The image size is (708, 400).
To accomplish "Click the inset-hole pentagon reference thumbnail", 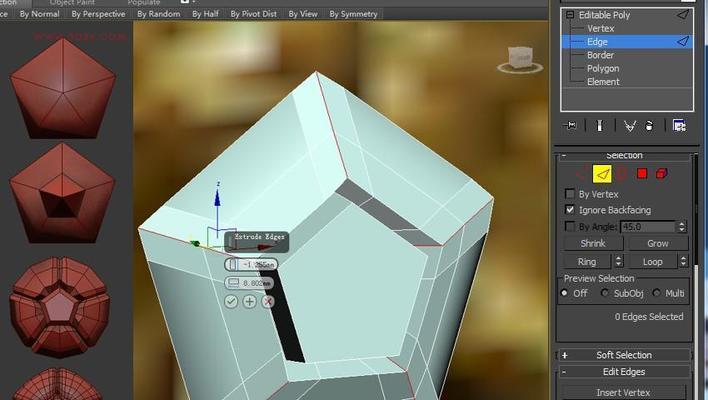I will tap(62, 193).
